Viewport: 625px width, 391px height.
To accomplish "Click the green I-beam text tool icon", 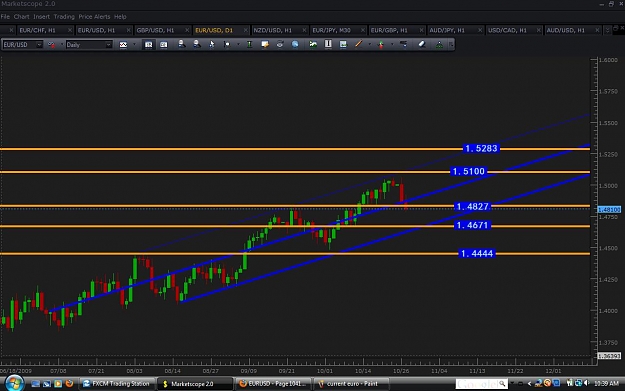I will (x=249, y=45).
